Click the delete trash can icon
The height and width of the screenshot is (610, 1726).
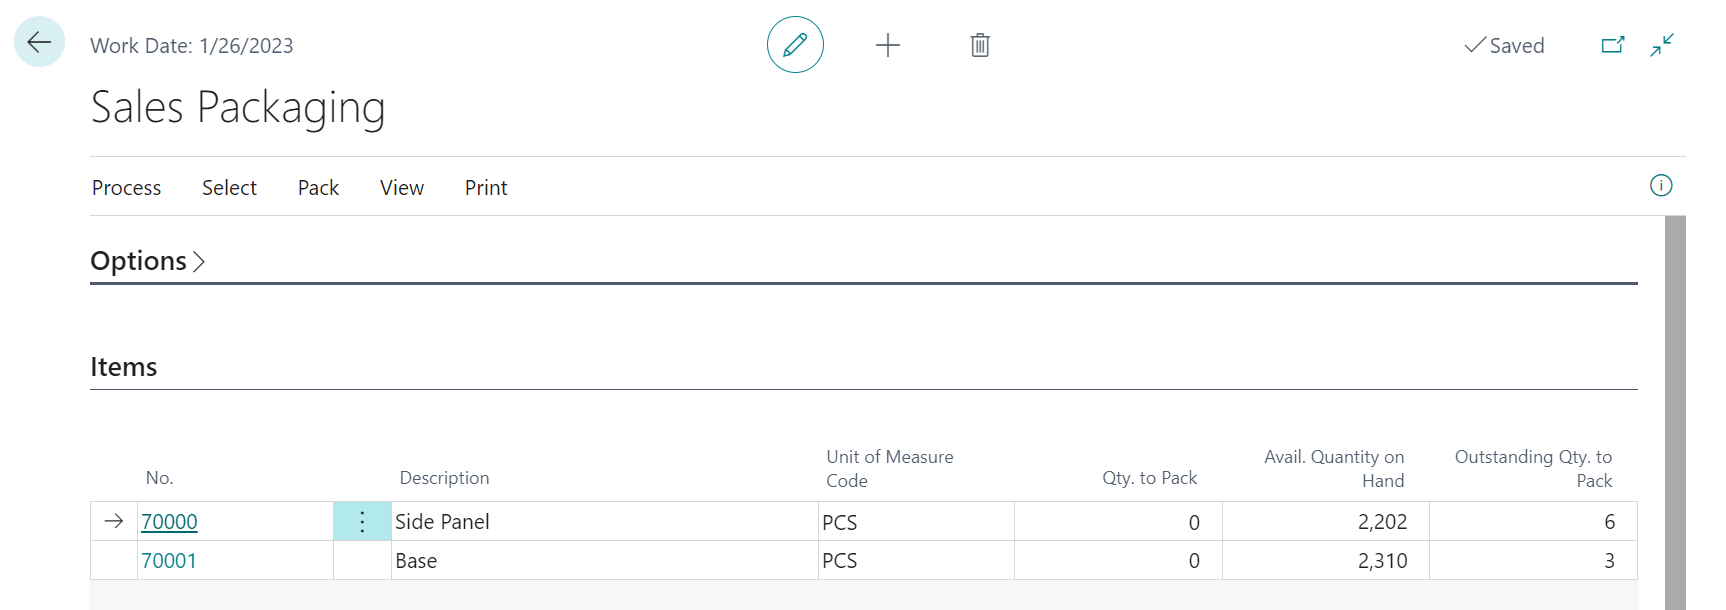pos(980,45)
